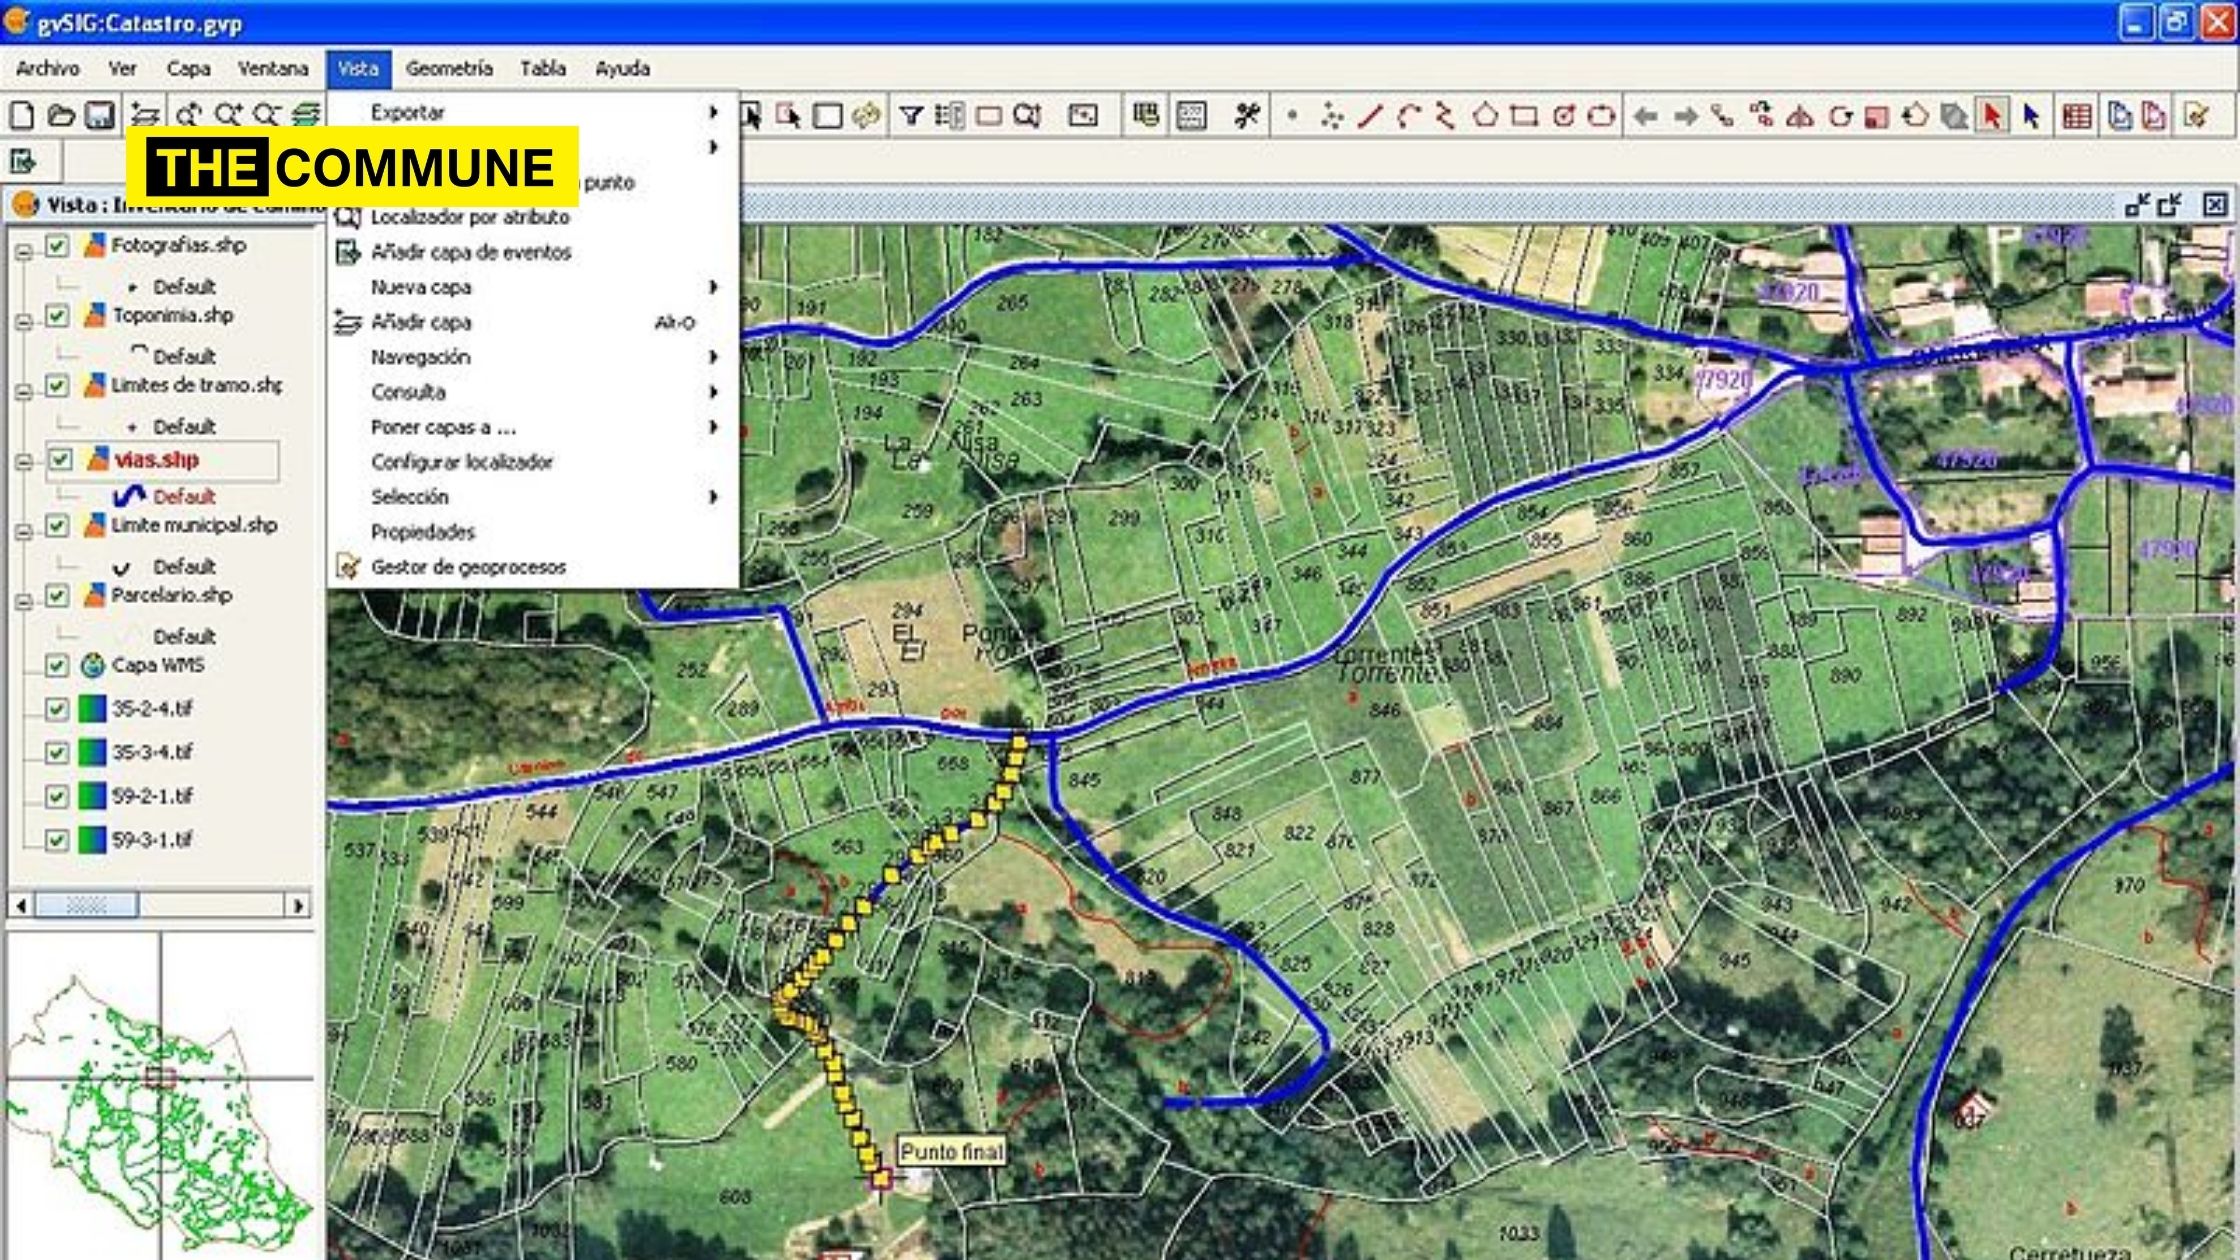Disable the Capa WMS layer checkbox
The image size is (2240, 1260).
[57, 665]
